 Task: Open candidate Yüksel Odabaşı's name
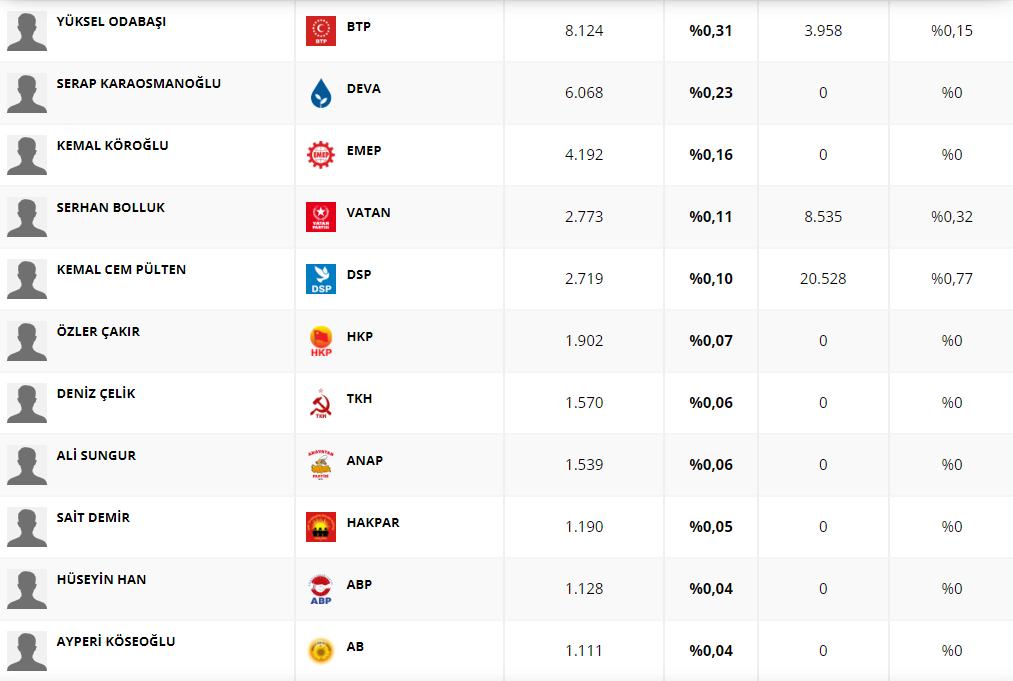(x=111, y=21)
